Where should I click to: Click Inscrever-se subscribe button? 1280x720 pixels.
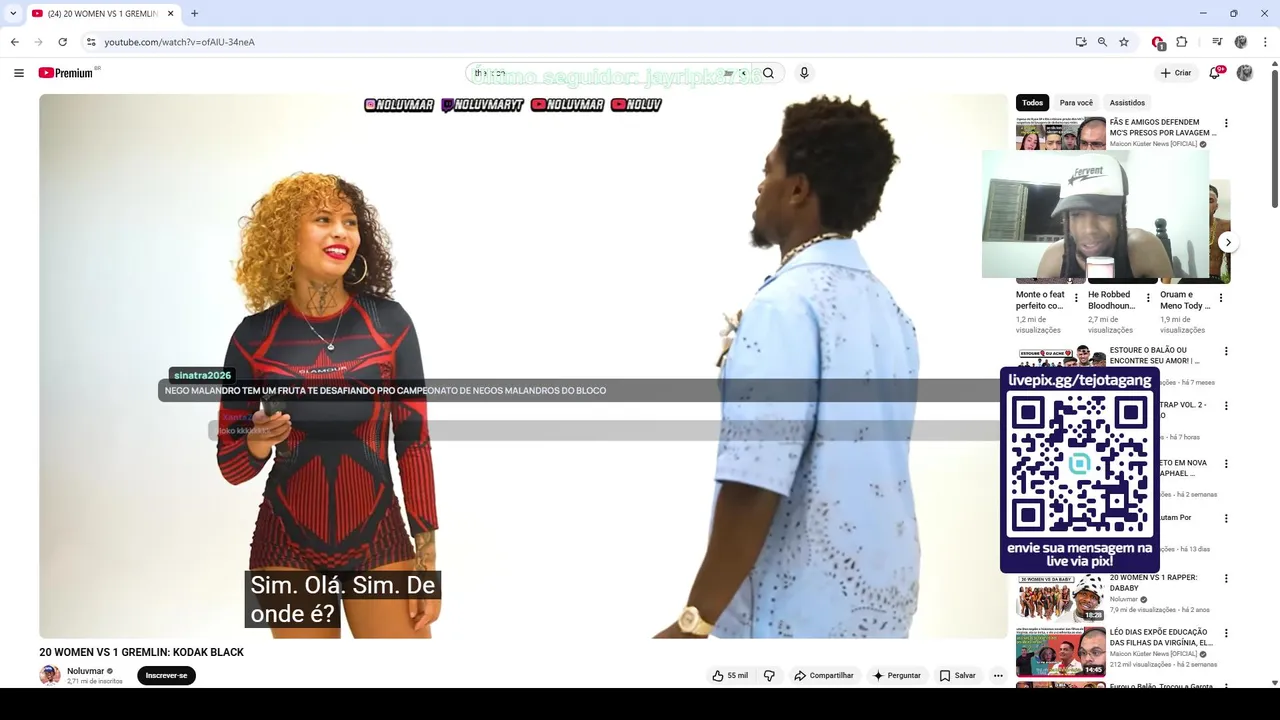166,676
